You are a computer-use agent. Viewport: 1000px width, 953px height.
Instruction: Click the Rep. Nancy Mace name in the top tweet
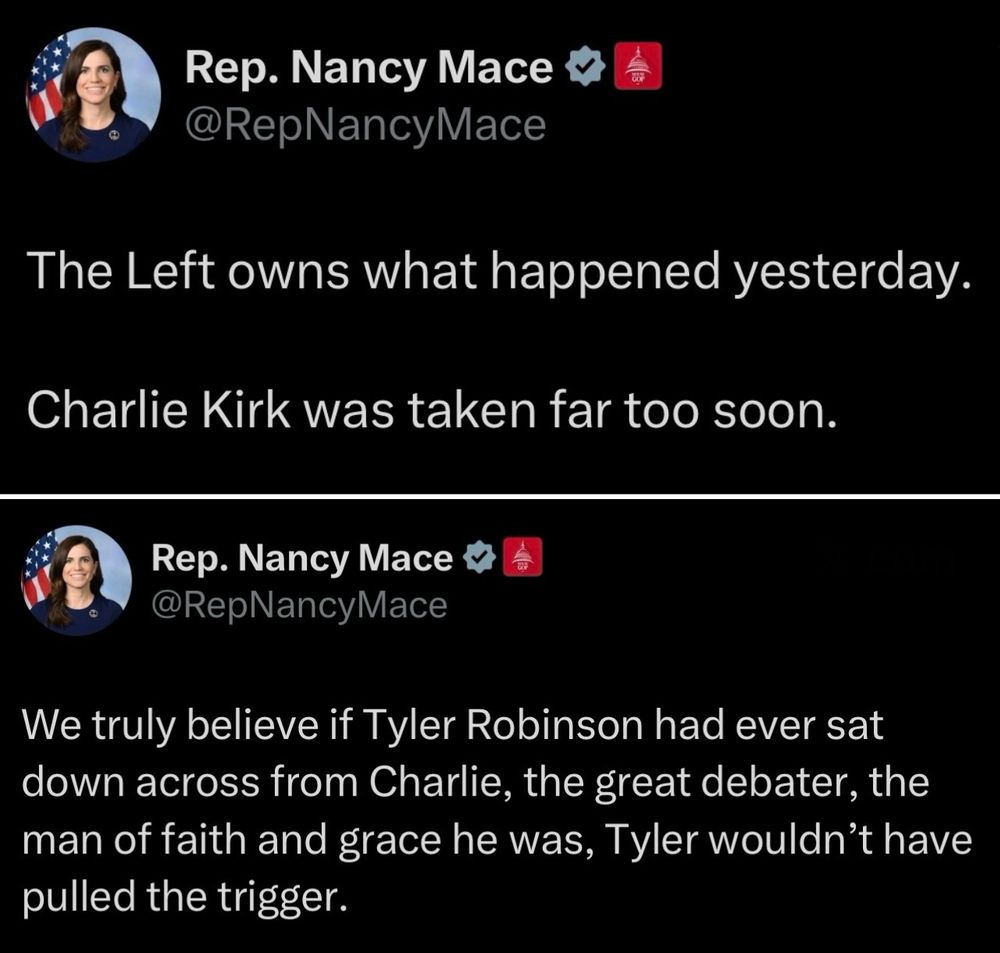[x=369, y=68]
